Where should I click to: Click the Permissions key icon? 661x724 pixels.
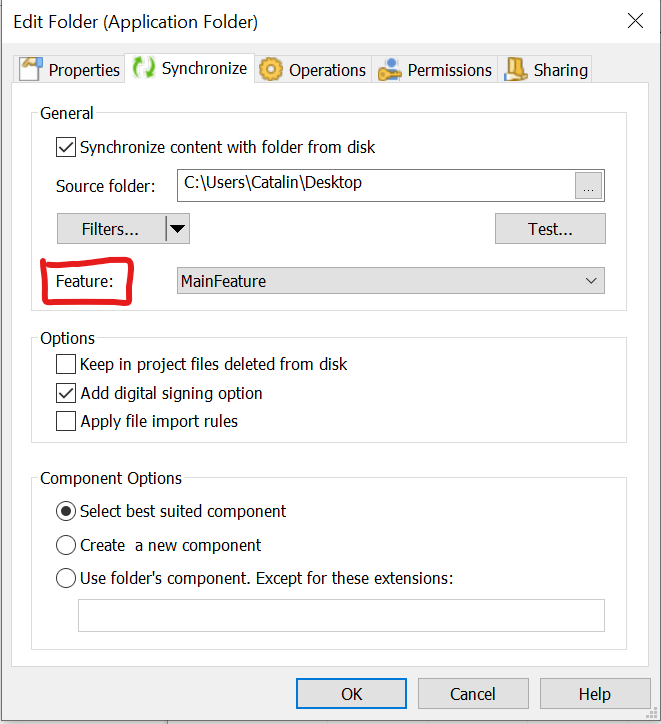pos(388,69)
